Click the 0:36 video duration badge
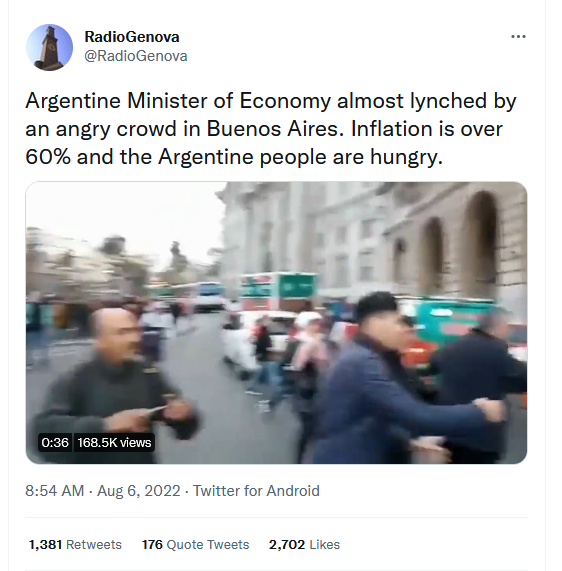 coord(55,442)
